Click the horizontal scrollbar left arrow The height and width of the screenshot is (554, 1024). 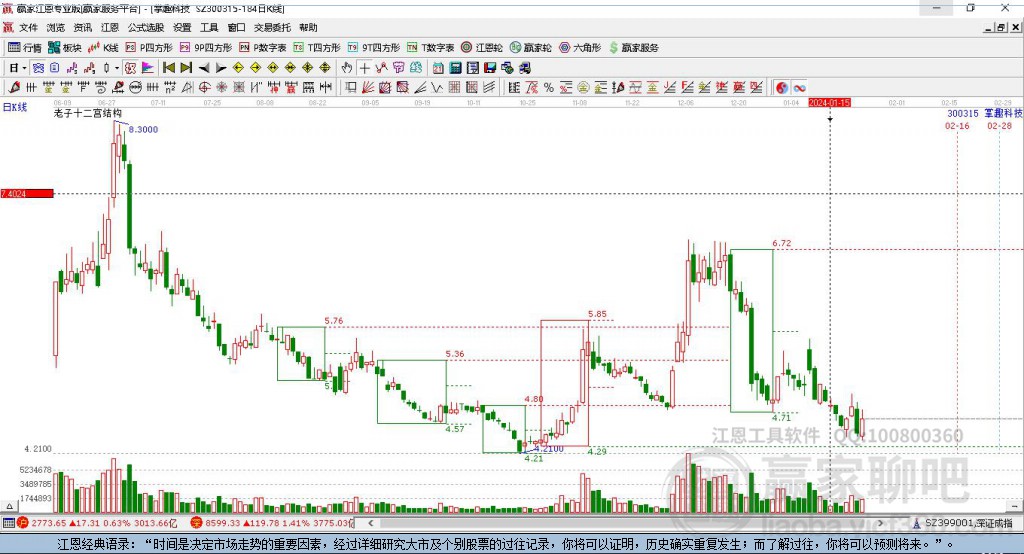click(x=371, y=523)
